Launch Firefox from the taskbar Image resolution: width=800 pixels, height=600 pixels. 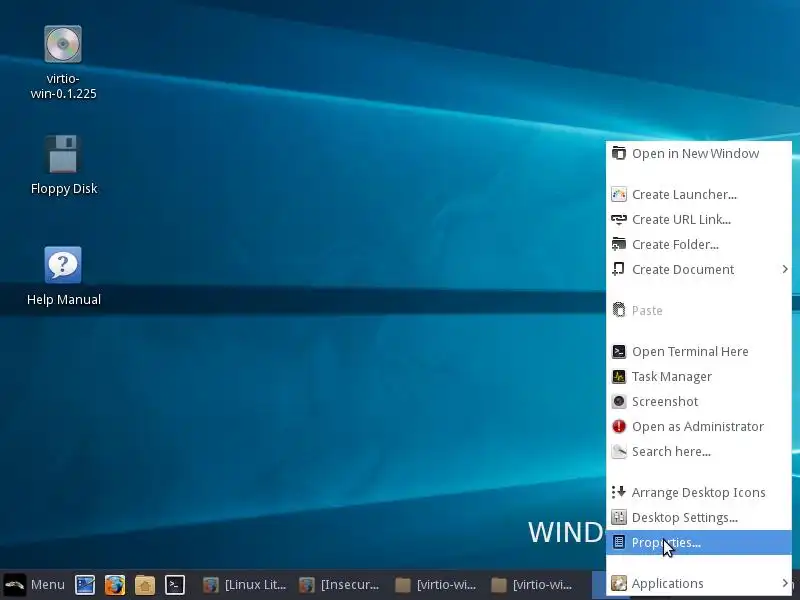point(115,585)
